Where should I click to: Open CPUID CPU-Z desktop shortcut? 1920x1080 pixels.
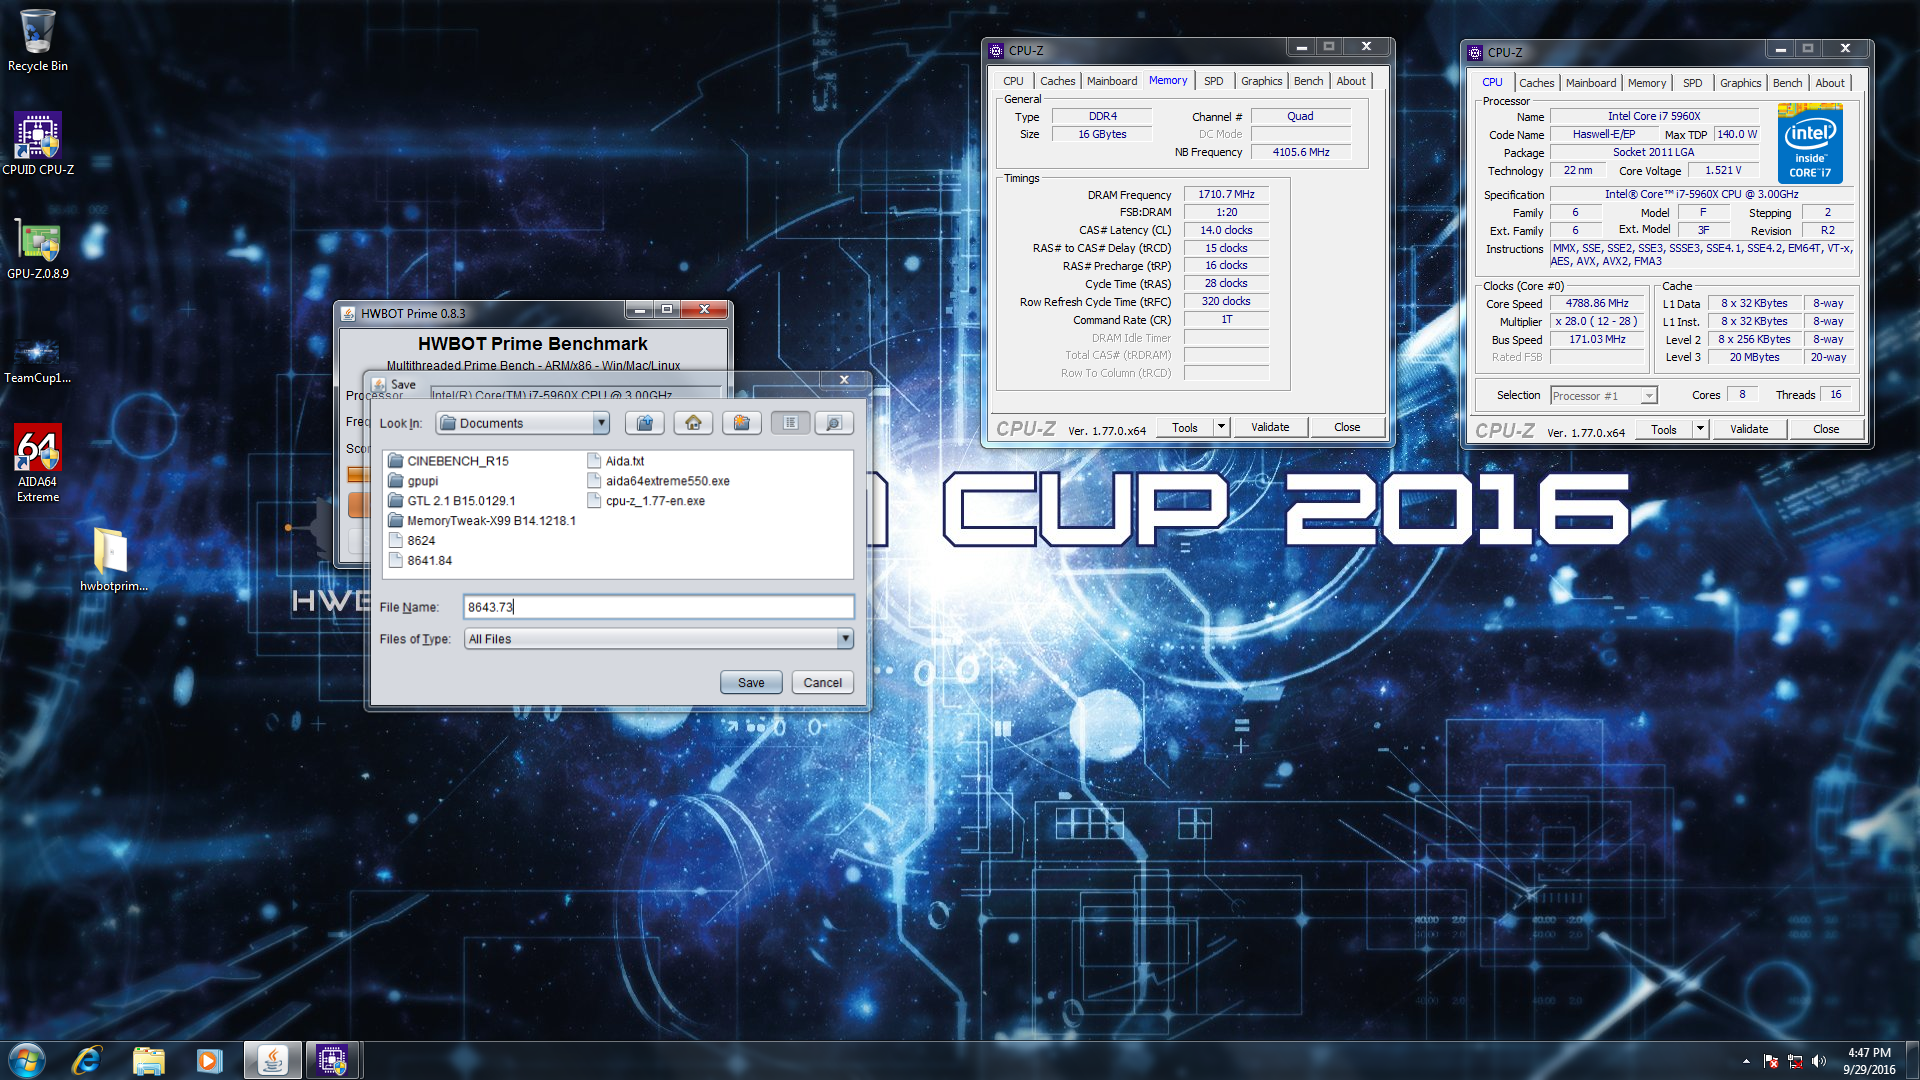(x=38, y=143)
